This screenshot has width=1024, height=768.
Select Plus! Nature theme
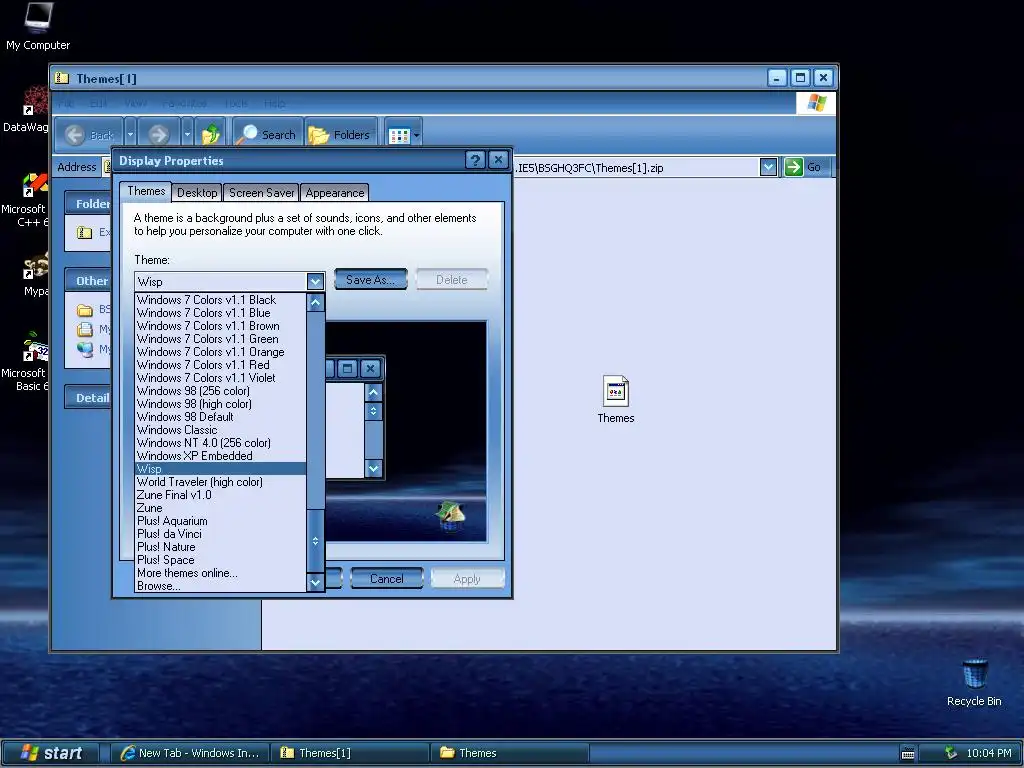coord(220,547)
